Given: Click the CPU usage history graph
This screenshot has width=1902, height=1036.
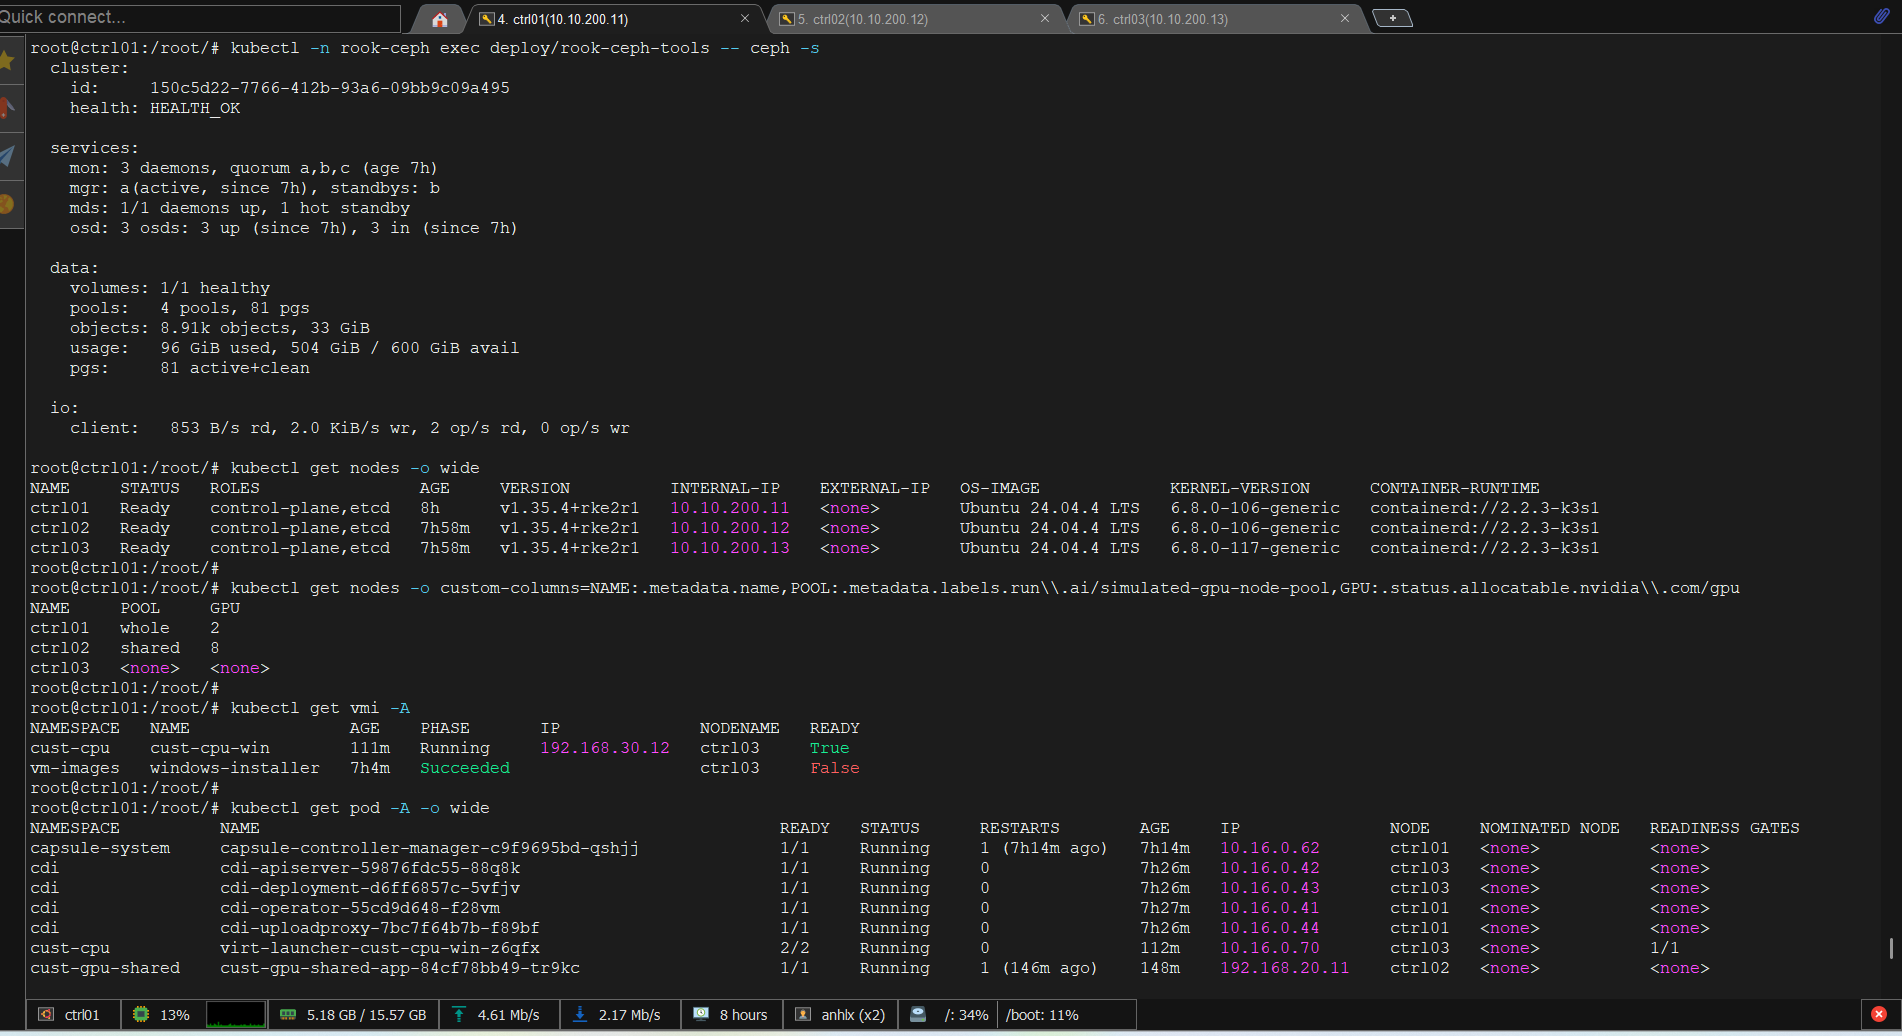Looking at the screenshot, I should coord(236,1014).
